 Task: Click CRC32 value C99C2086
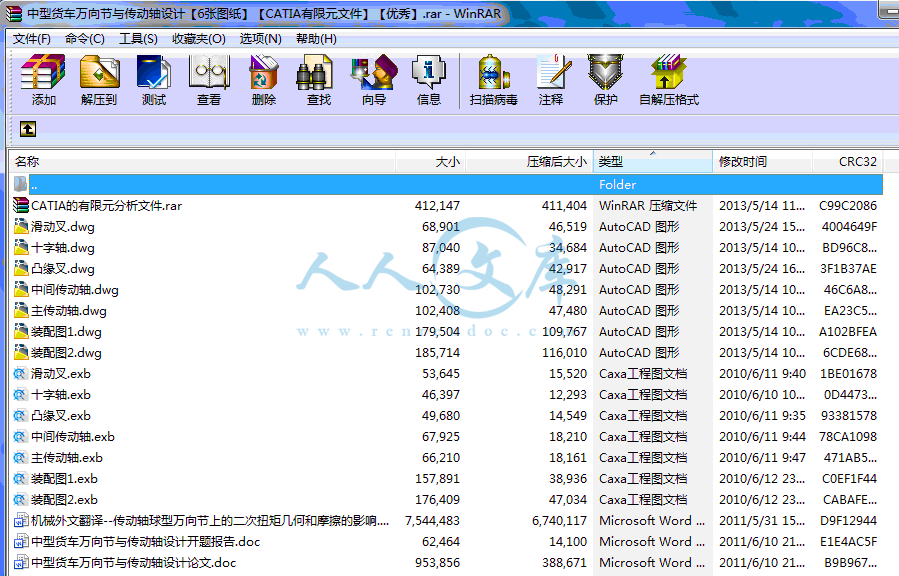tap(848, 206)
